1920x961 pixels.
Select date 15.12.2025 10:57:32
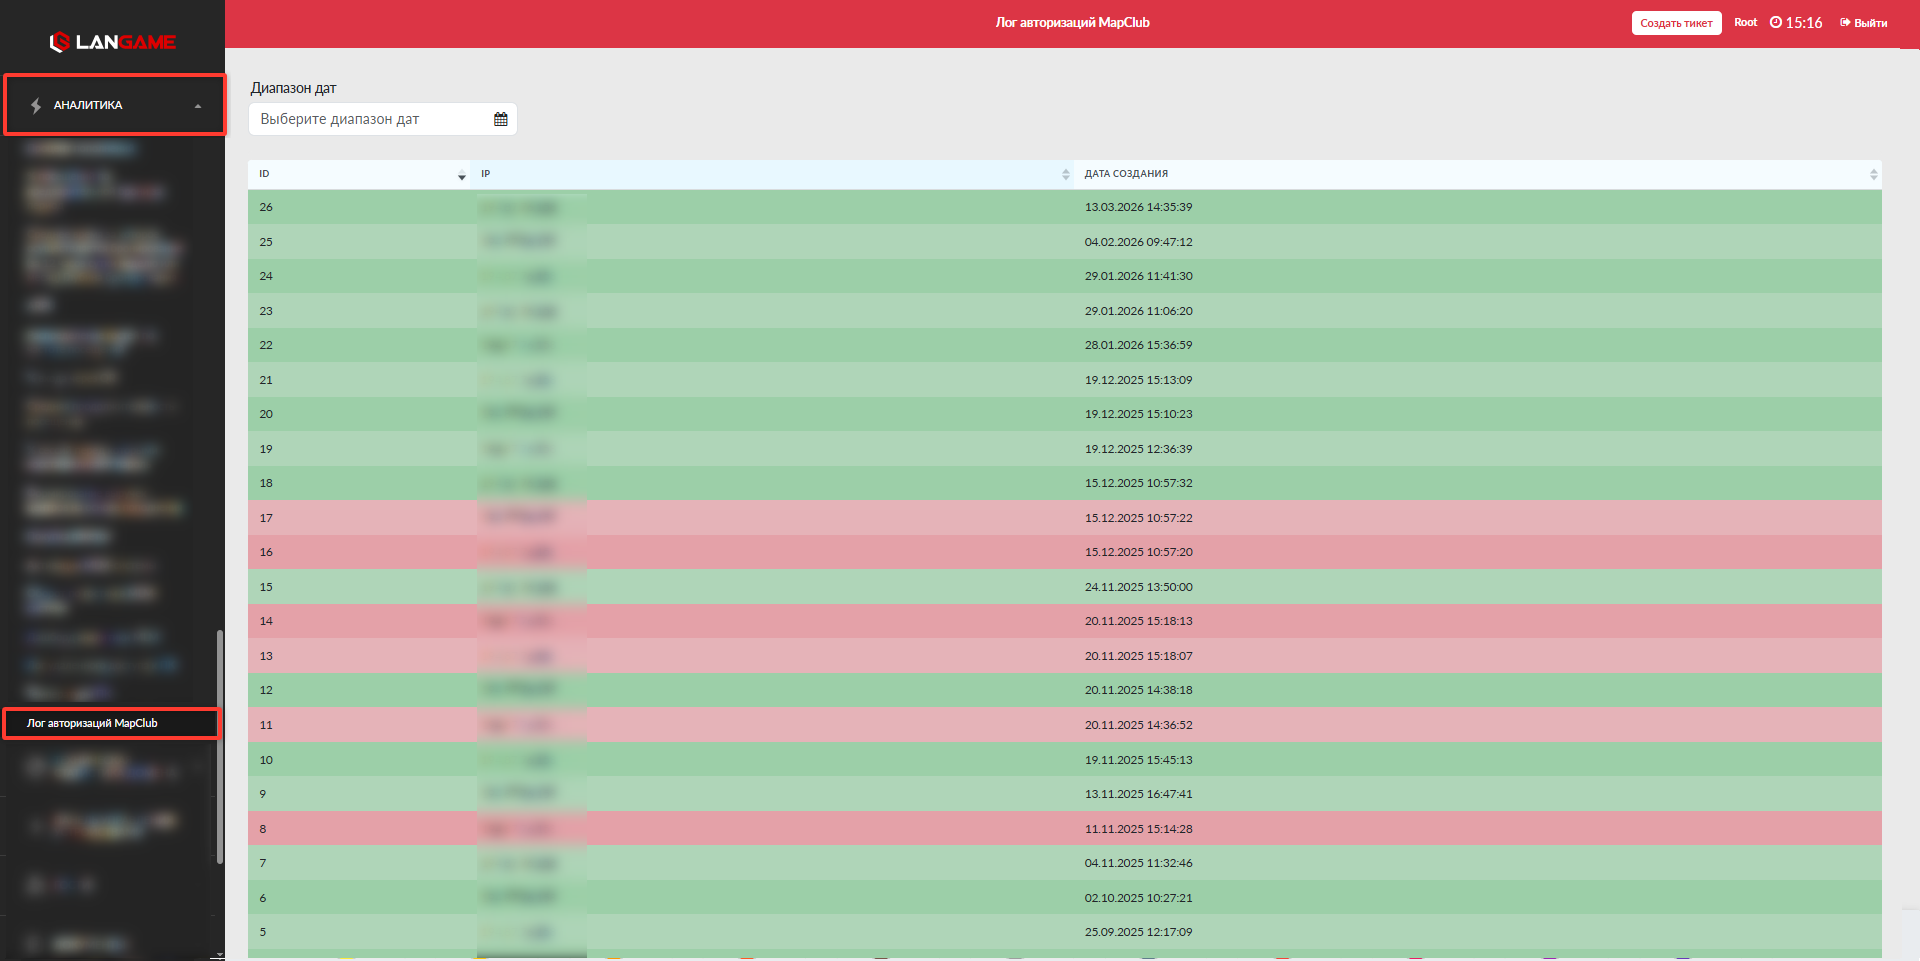point(1138,483)
